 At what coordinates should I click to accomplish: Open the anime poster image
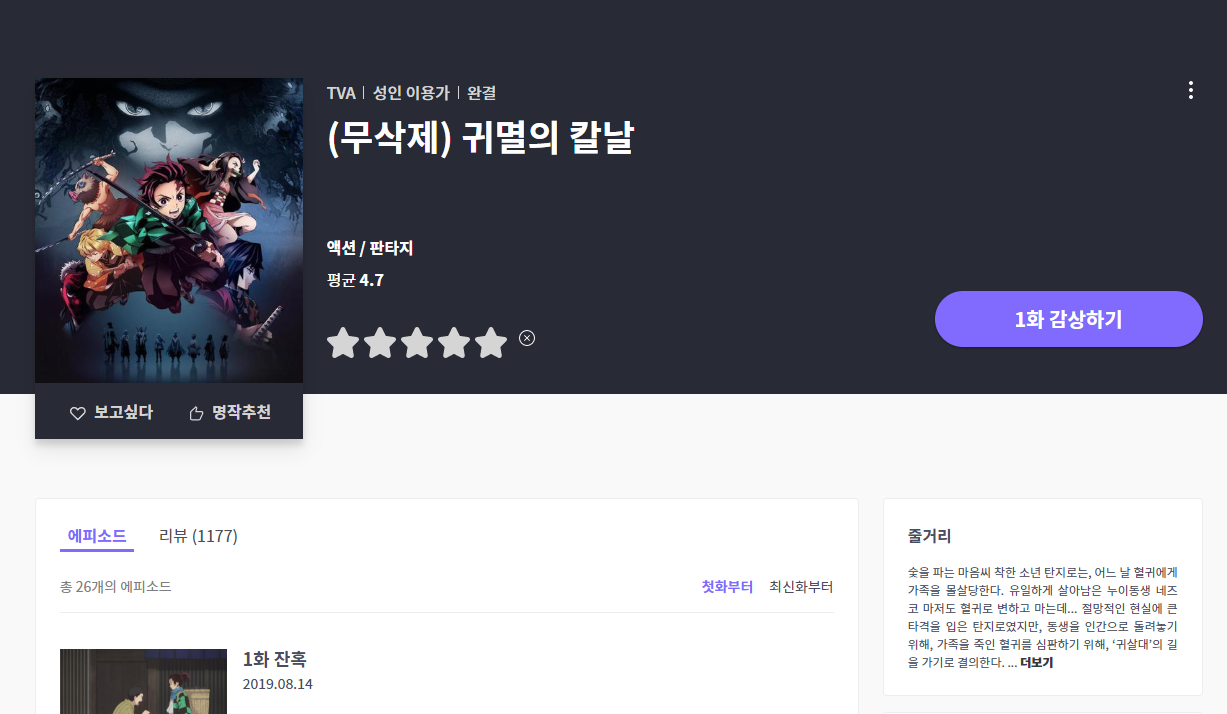[169, 230]
